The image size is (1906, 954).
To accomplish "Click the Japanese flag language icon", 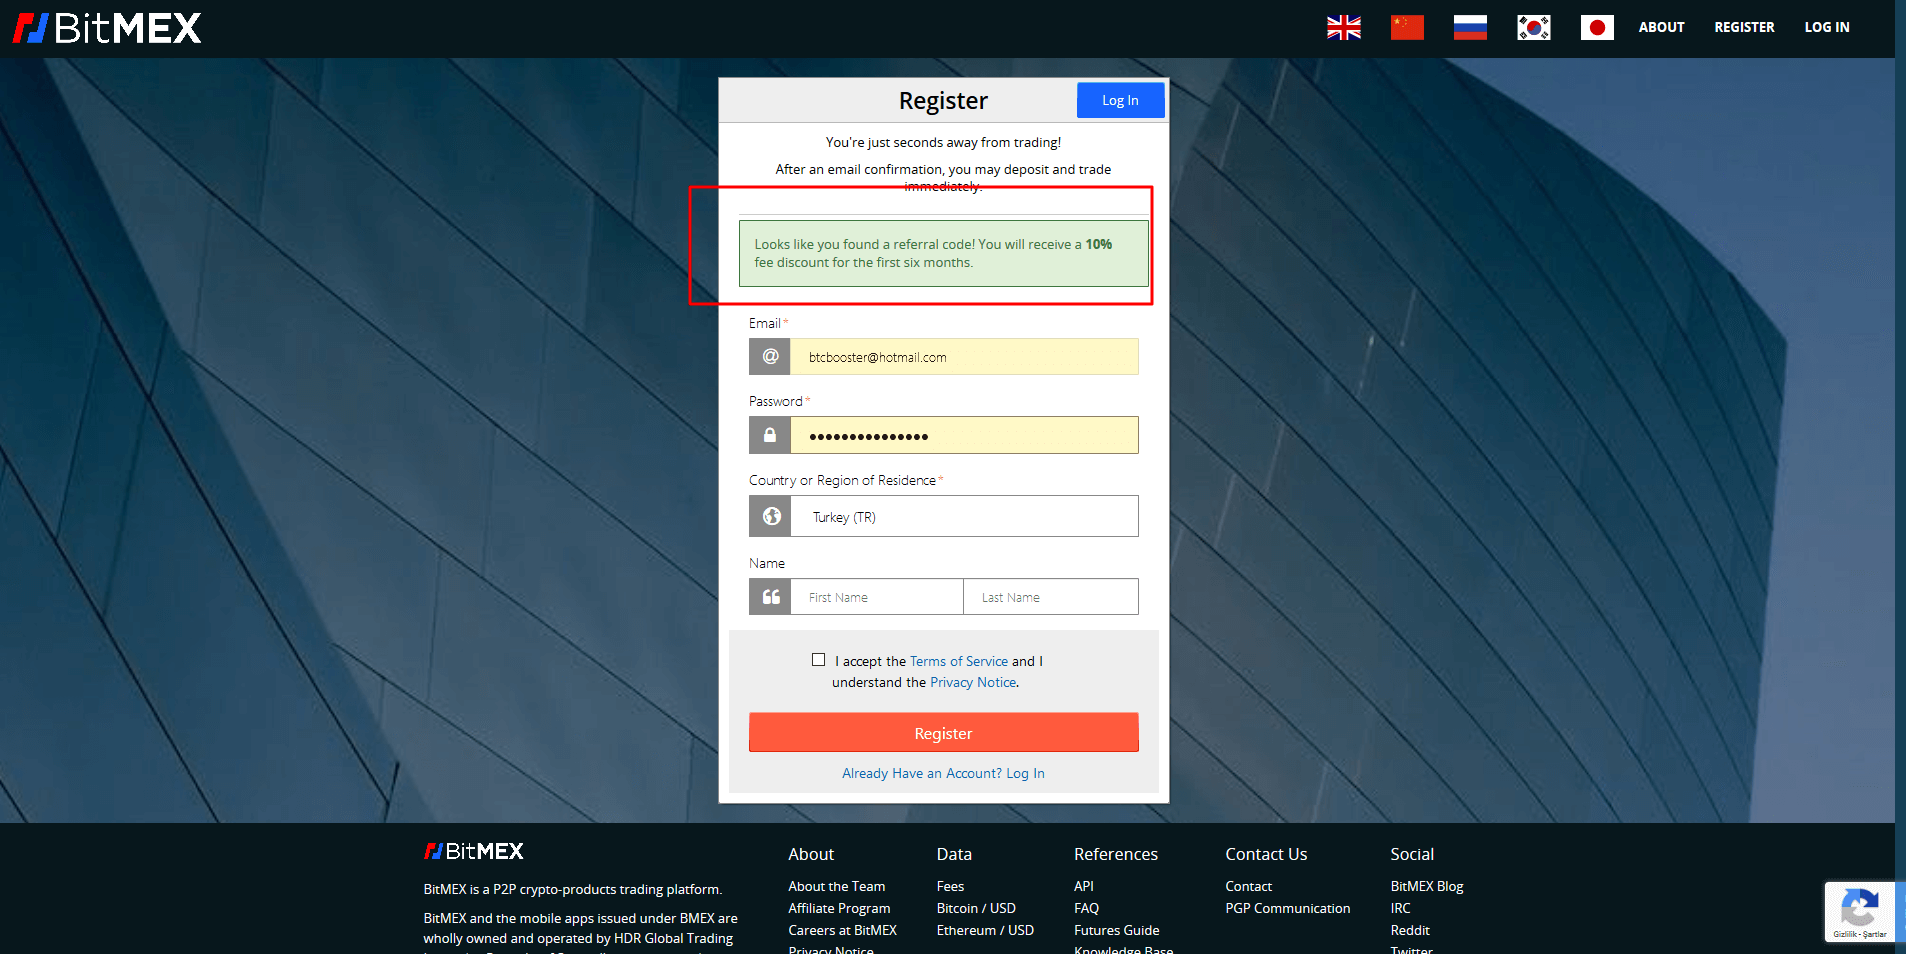I will [1596, 27].
